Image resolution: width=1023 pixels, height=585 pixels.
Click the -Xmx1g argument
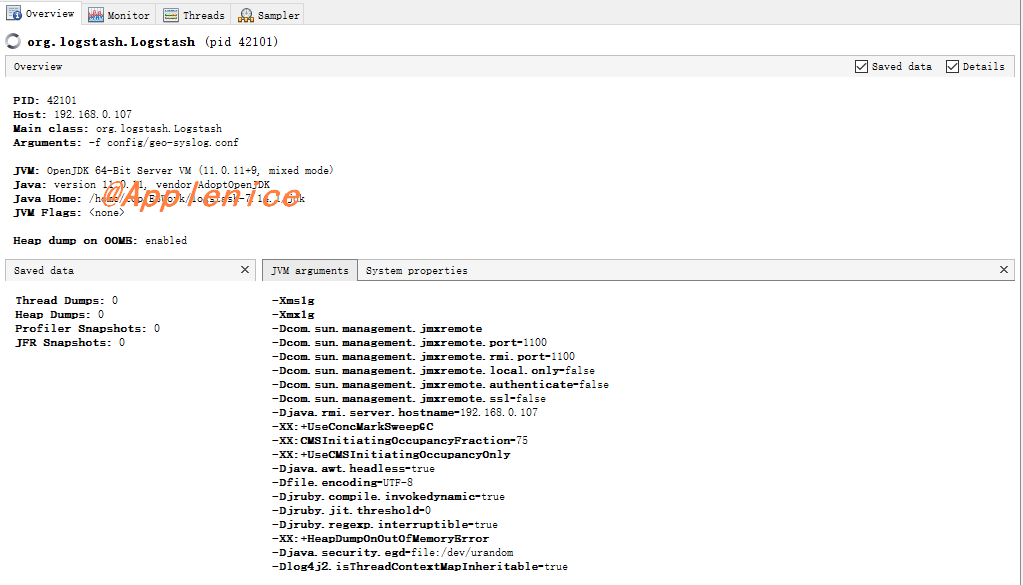coord(293,314)
